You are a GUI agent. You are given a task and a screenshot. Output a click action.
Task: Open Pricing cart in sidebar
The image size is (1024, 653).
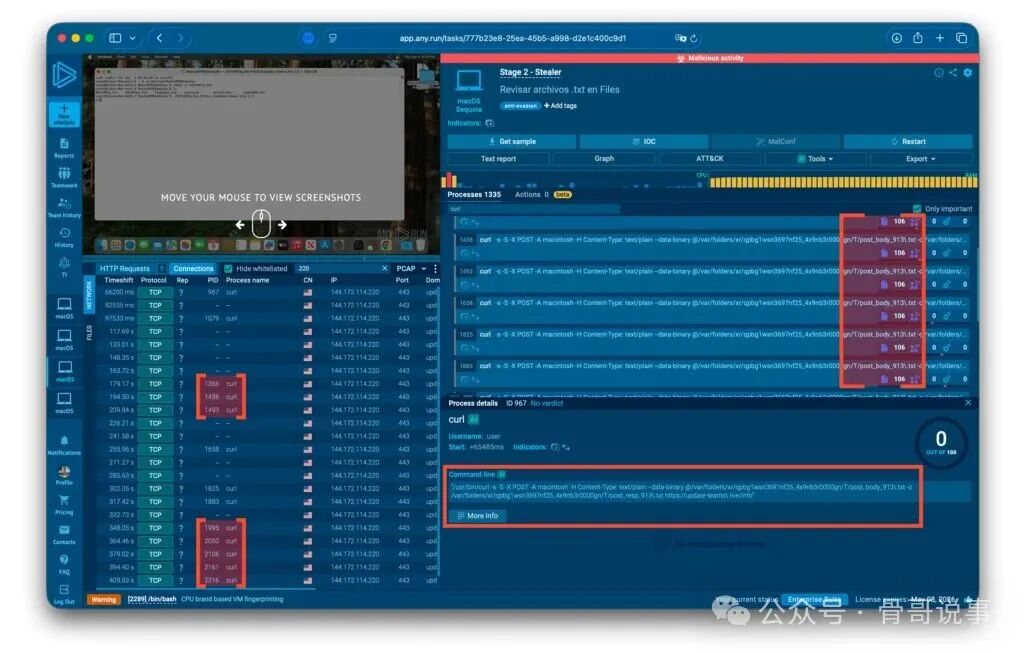coord(64,505)
